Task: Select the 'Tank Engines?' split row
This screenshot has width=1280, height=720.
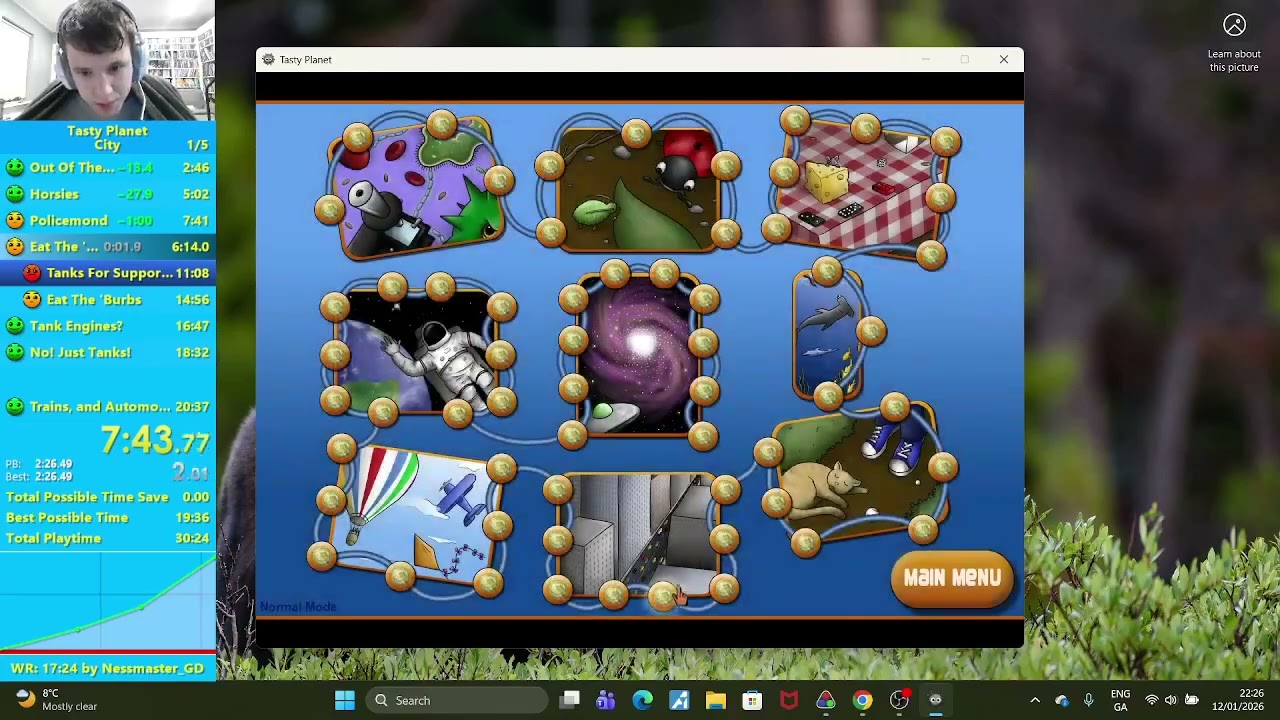Action: tap(107, 326)
